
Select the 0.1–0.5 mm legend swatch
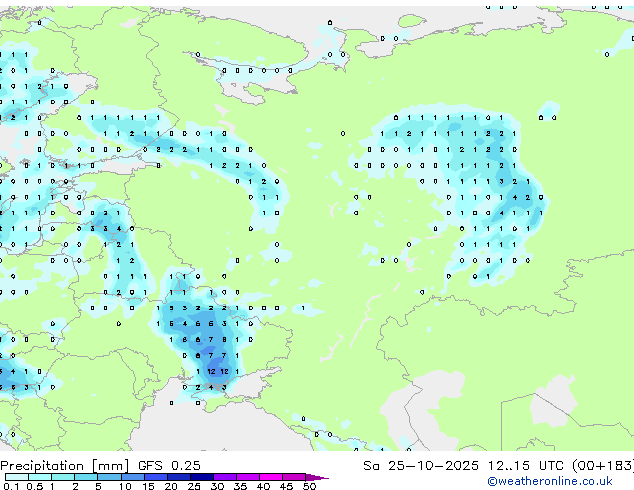tap(17, 477)
